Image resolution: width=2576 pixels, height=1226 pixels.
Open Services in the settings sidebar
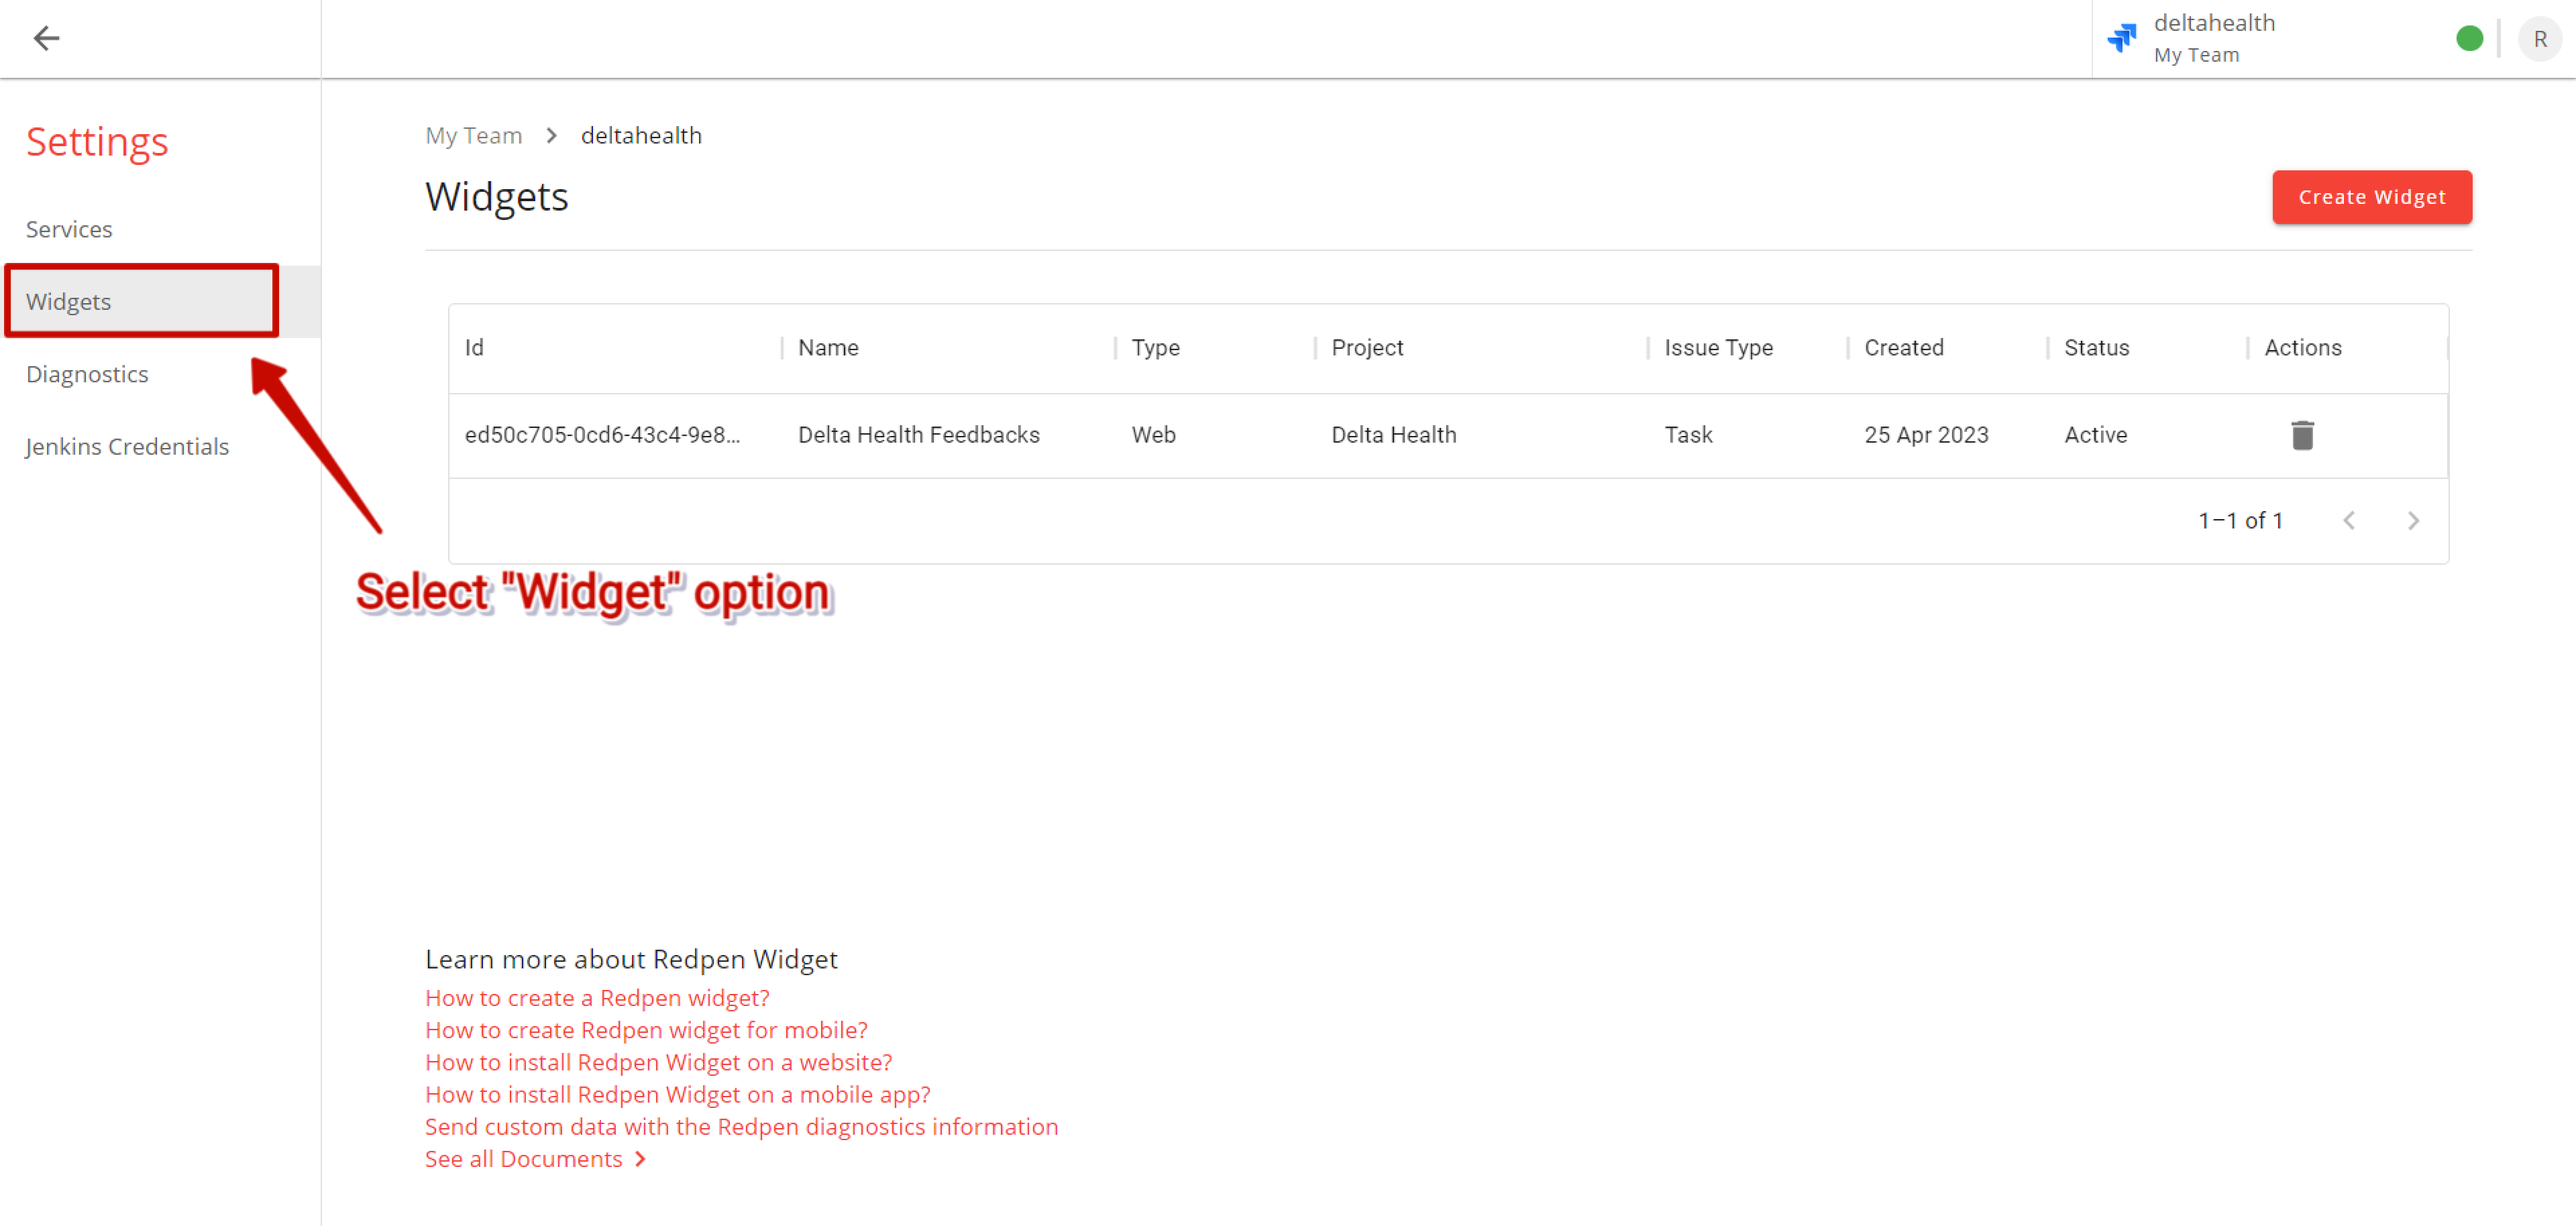pos(69,229)
